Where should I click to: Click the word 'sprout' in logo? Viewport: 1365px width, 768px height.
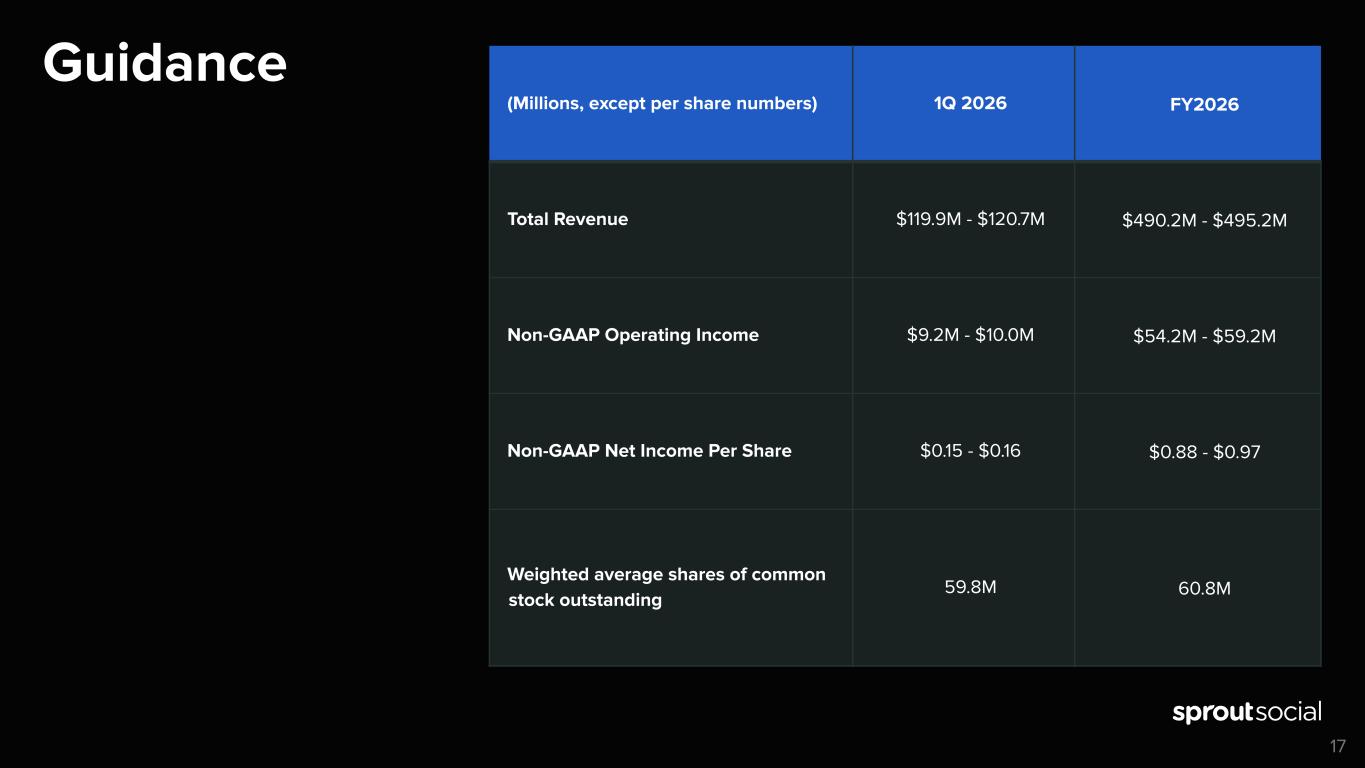pyautogui.click(x=1212, y=714)
